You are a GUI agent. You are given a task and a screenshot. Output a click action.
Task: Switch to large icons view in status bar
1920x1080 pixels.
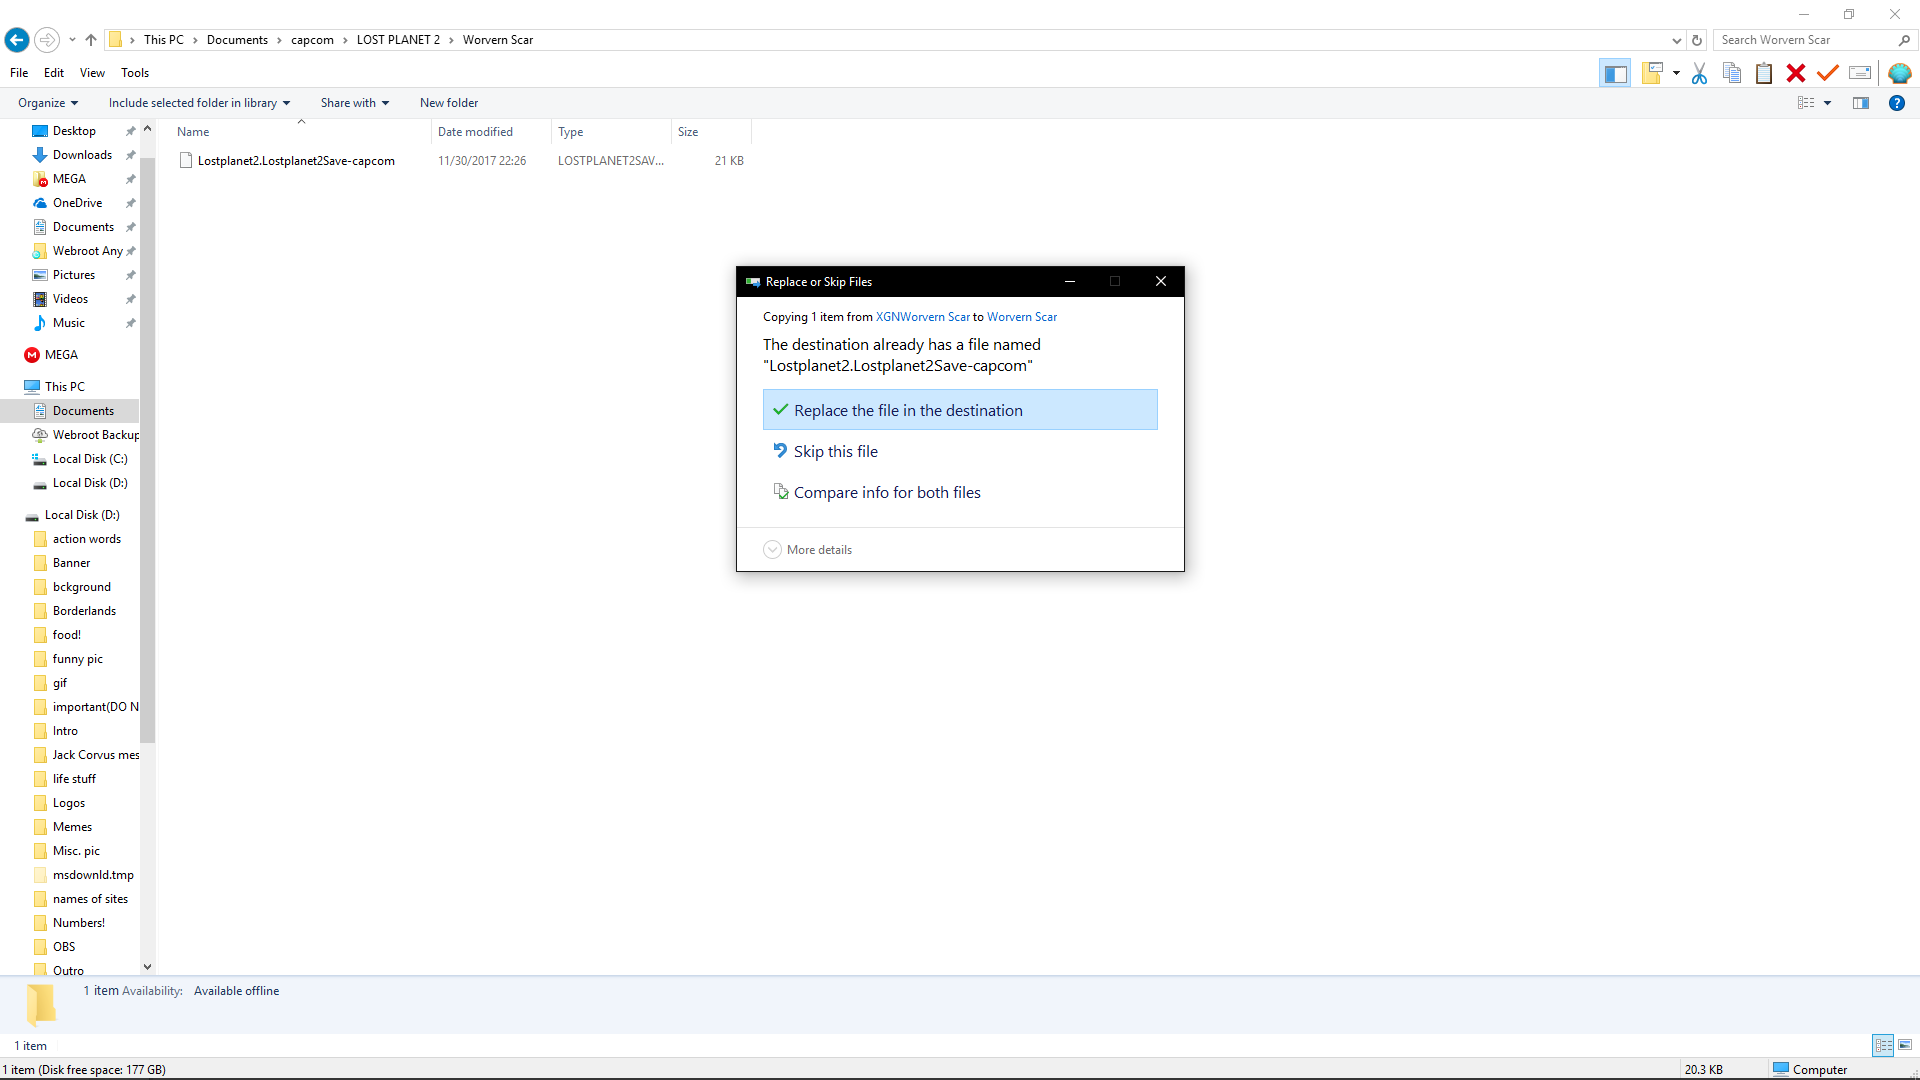(x=1905, y=1045)
